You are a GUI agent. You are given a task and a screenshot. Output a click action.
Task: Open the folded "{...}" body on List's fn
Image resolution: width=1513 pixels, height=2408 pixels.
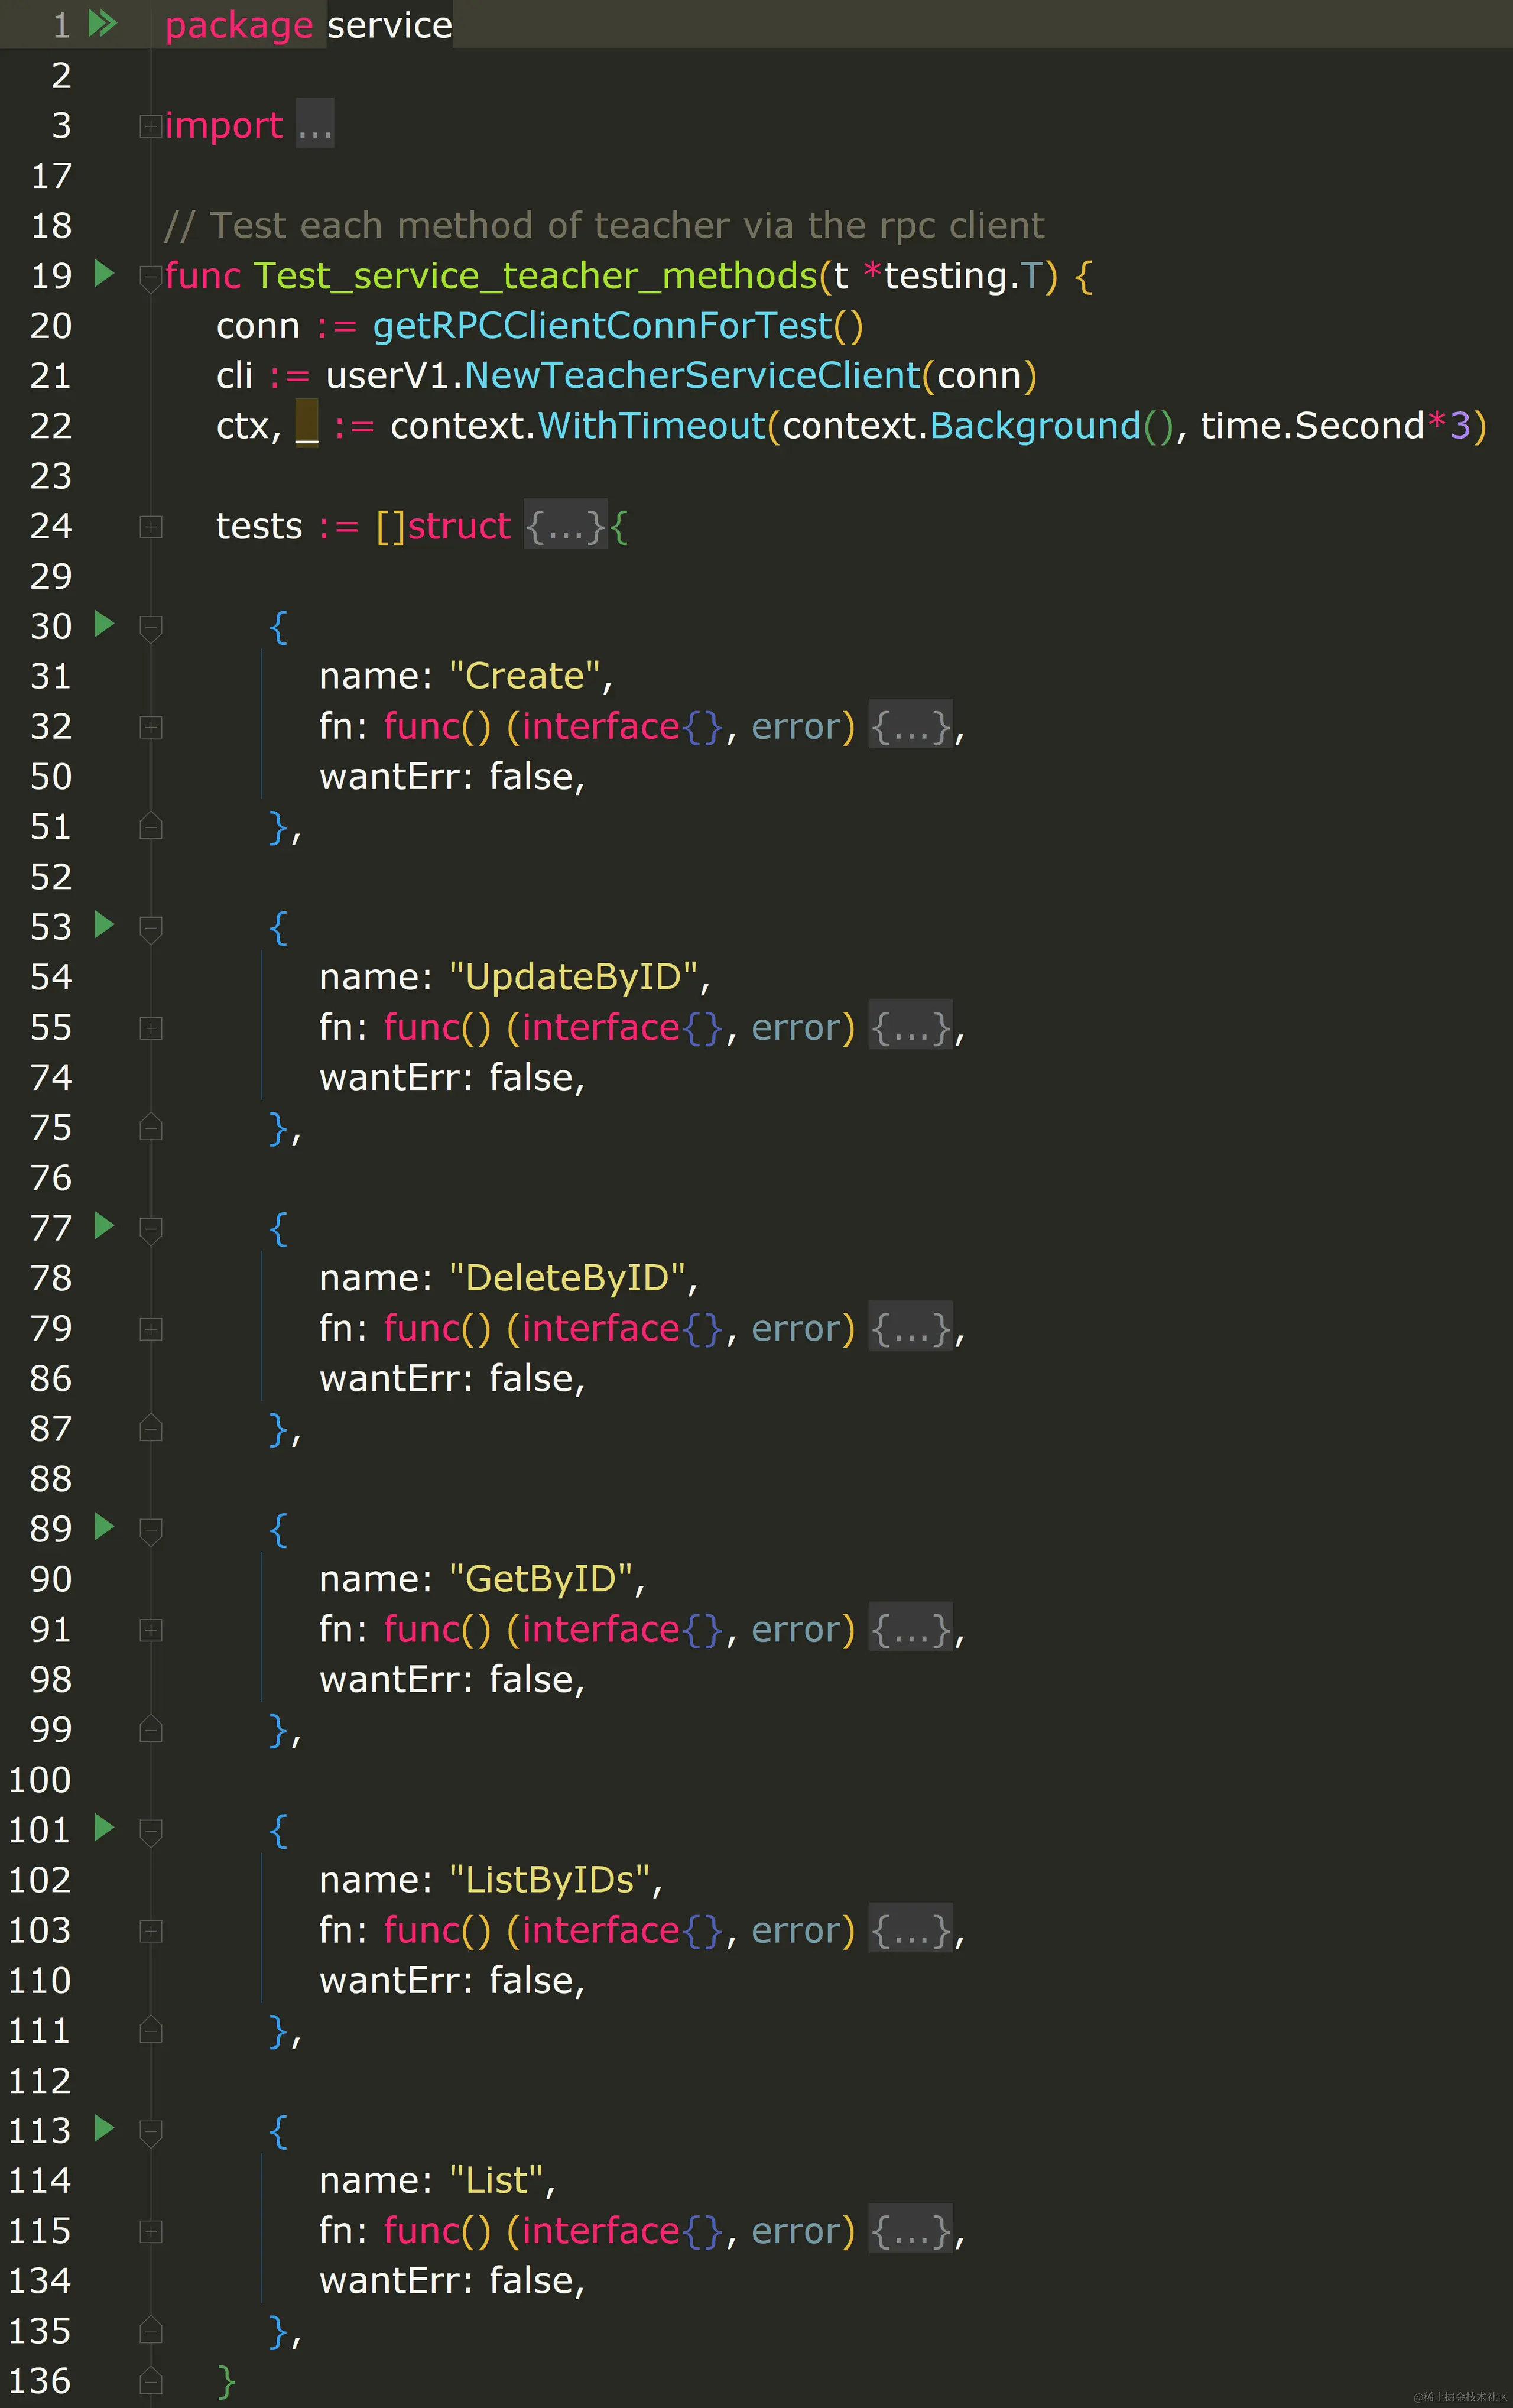(911, 2232)
